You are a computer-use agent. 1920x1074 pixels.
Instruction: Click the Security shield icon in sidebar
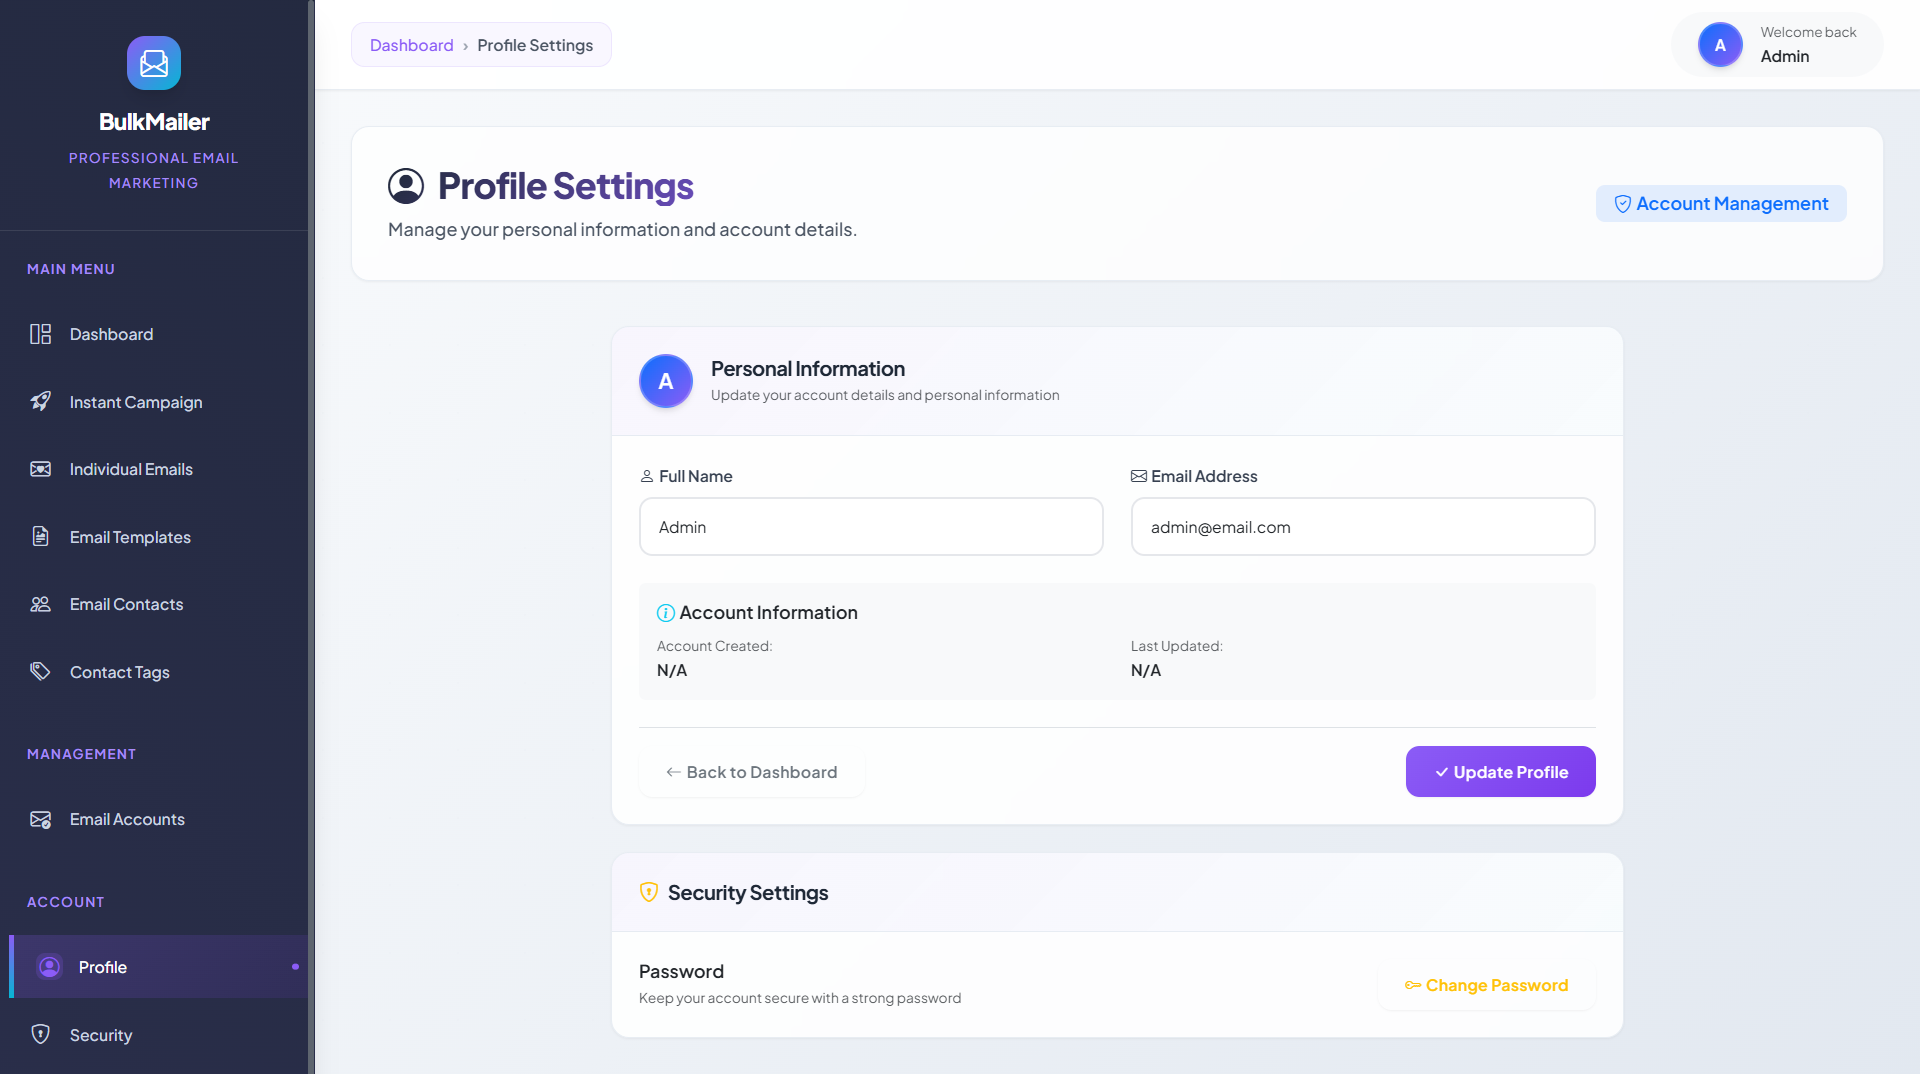[x=40, y=1034]
